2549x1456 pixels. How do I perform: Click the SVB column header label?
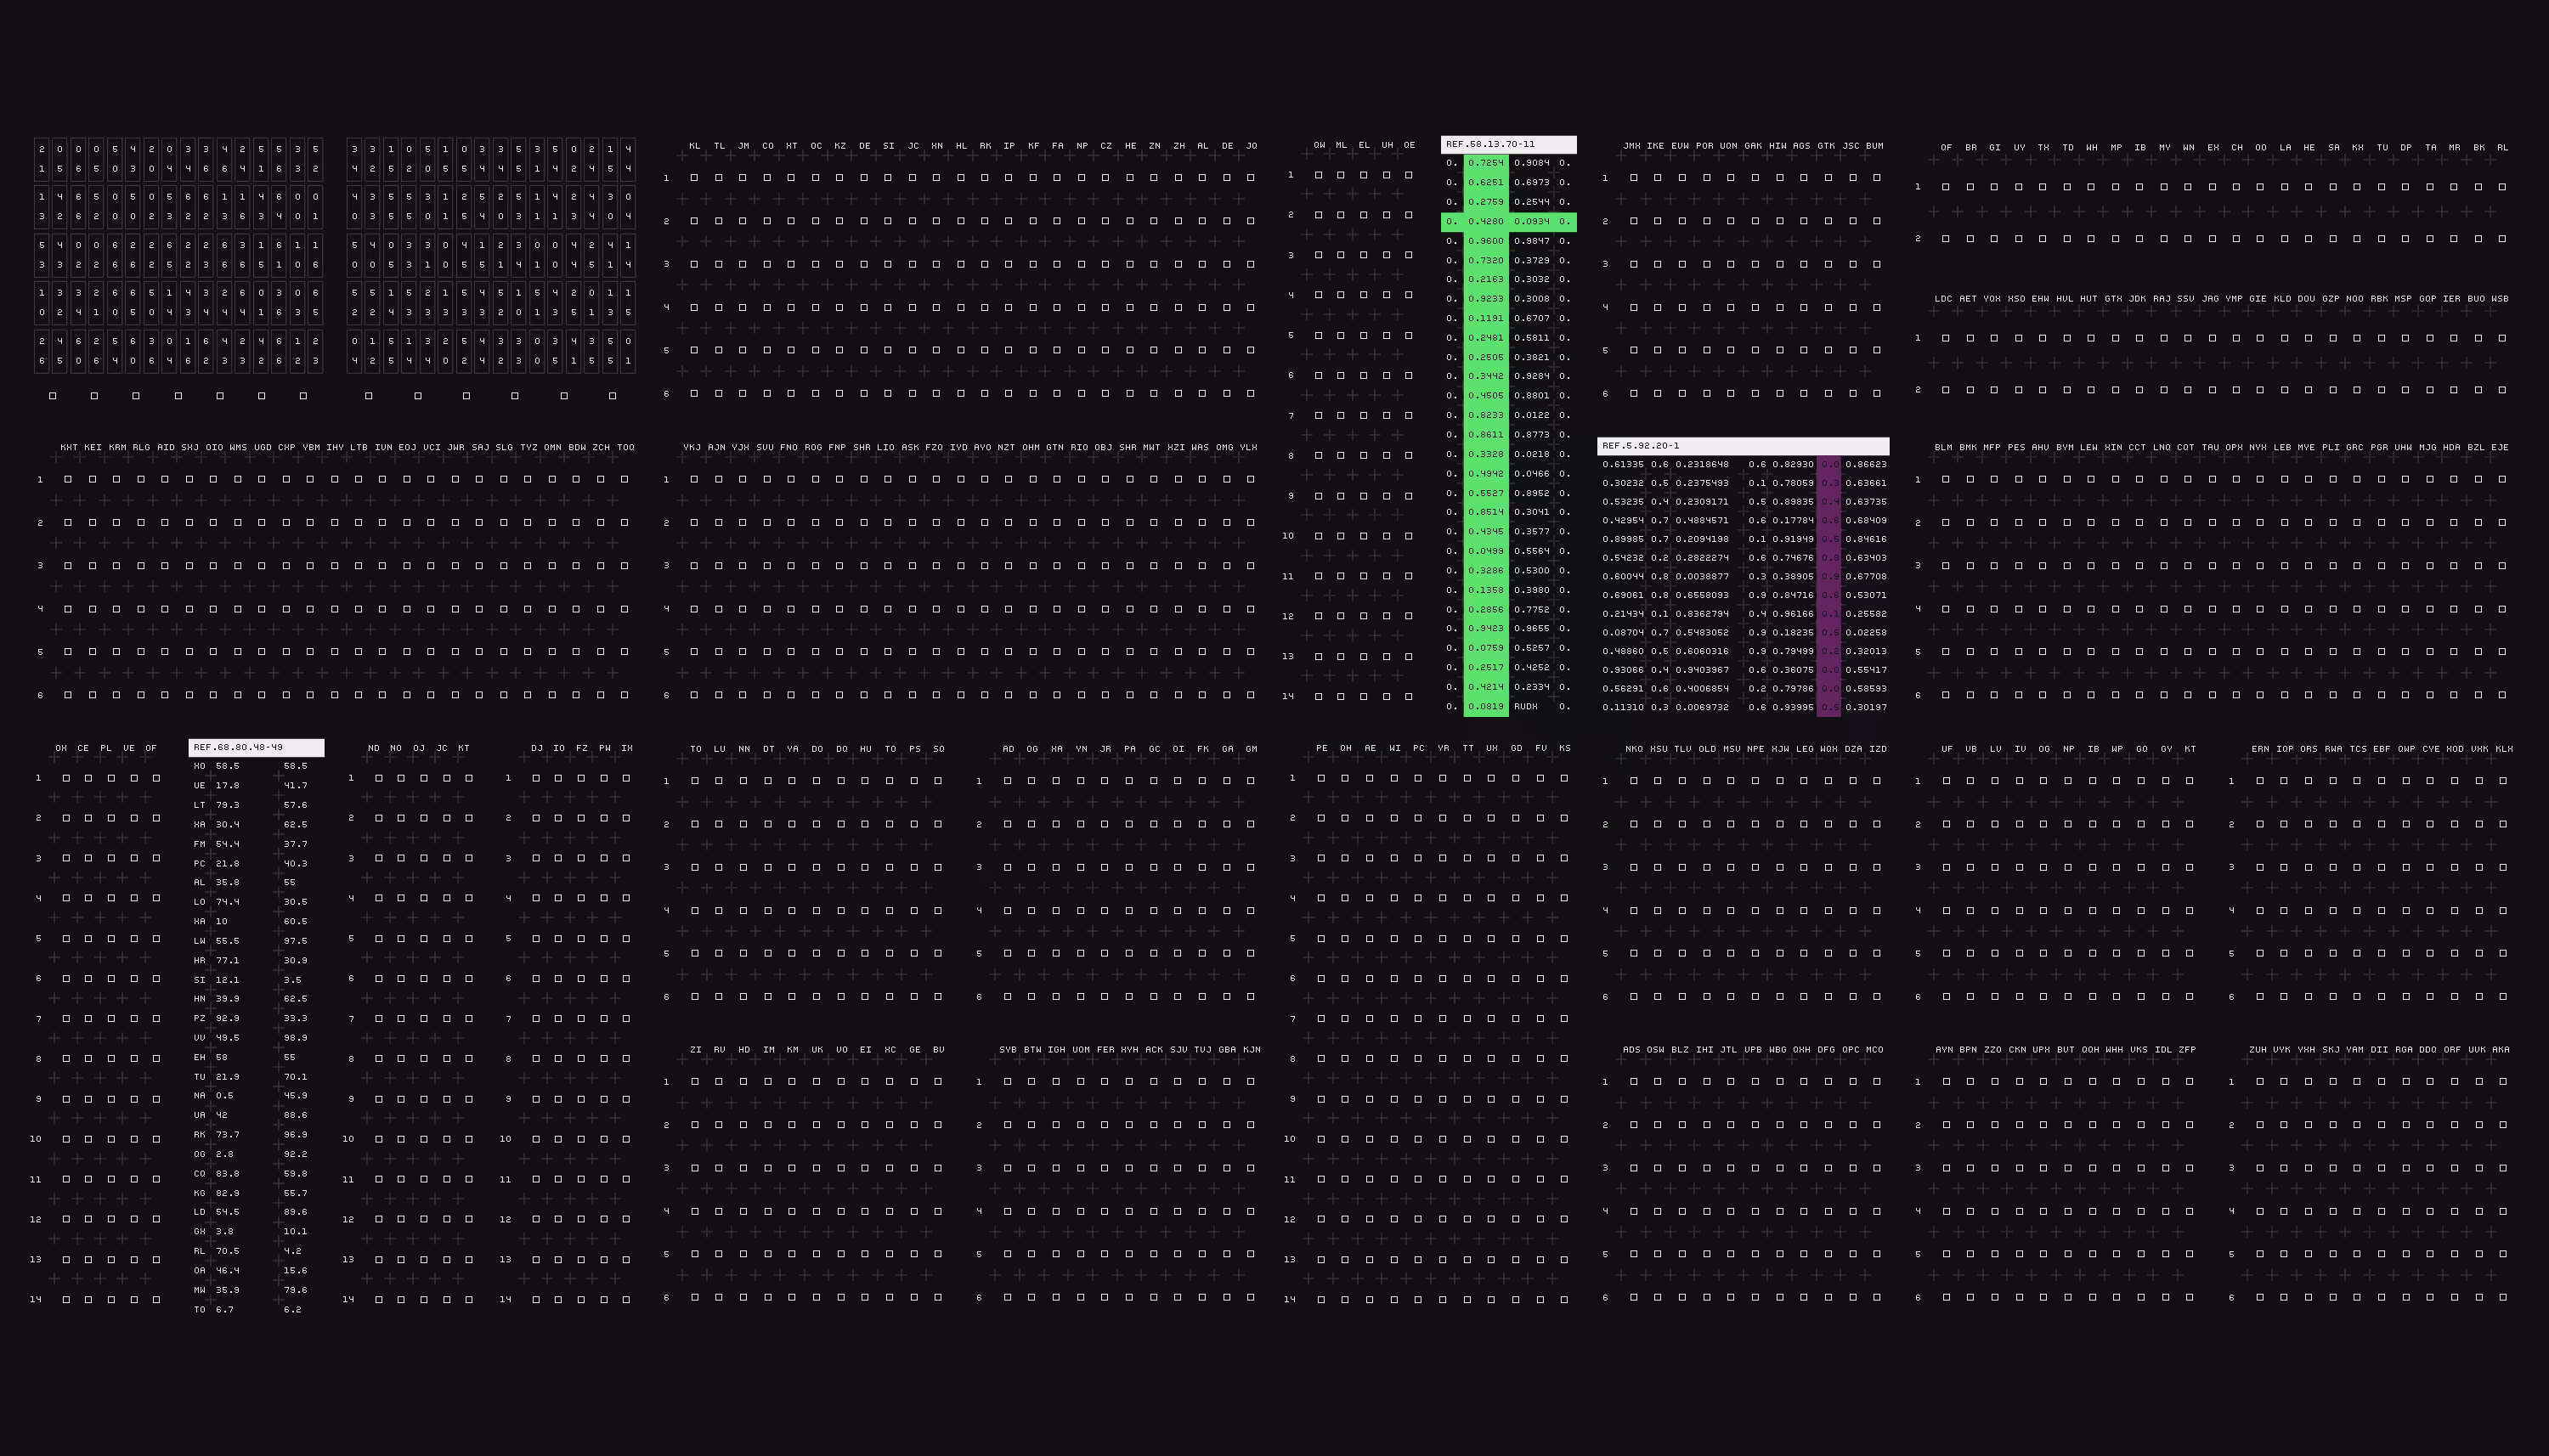(1008, 1050)
